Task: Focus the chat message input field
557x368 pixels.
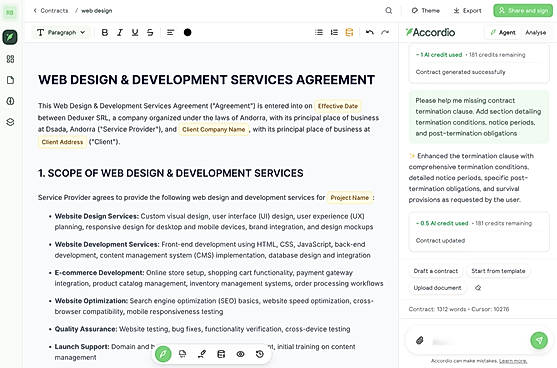Action: [479, 342]
